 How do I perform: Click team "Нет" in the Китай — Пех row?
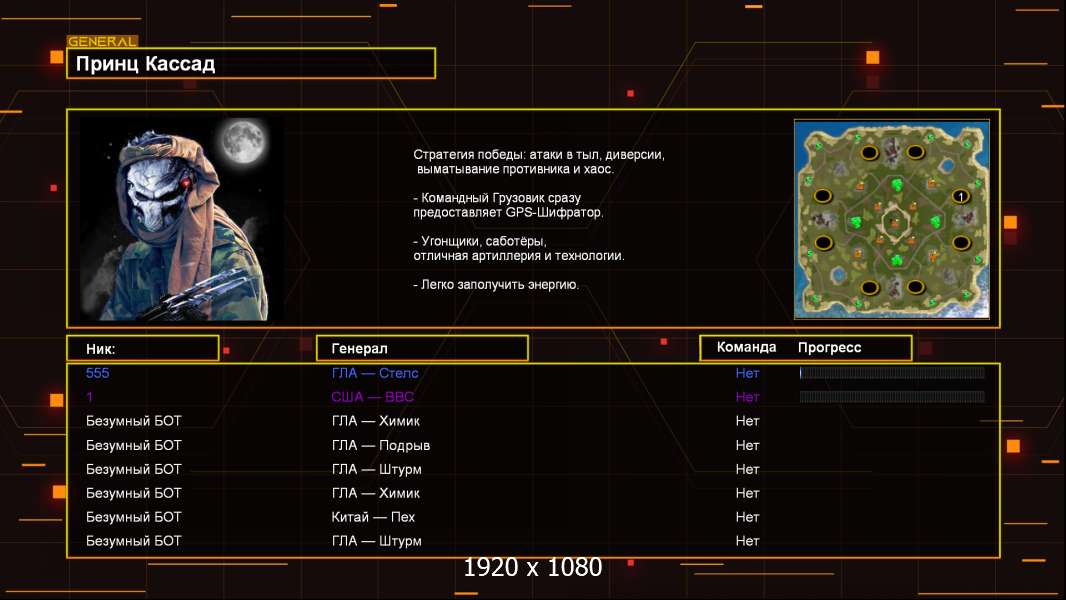coord(747,517)
